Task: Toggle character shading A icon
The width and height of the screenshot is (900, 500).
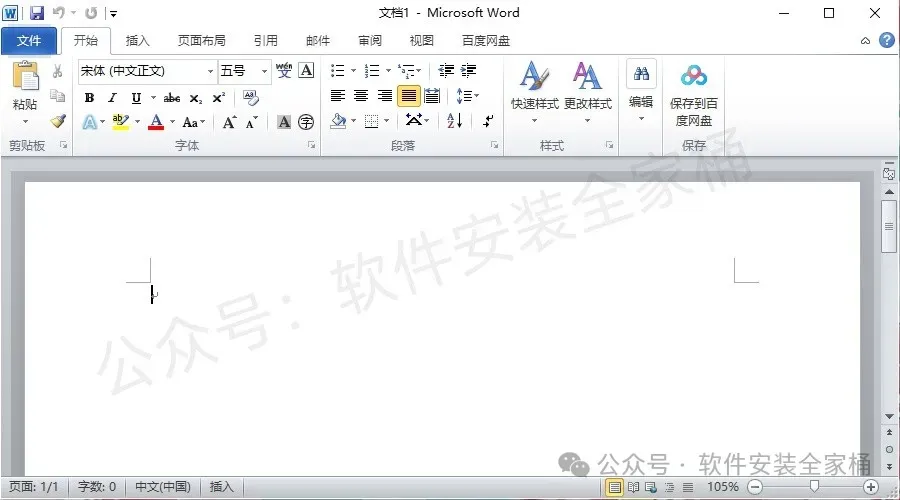Action: (284, 122)
